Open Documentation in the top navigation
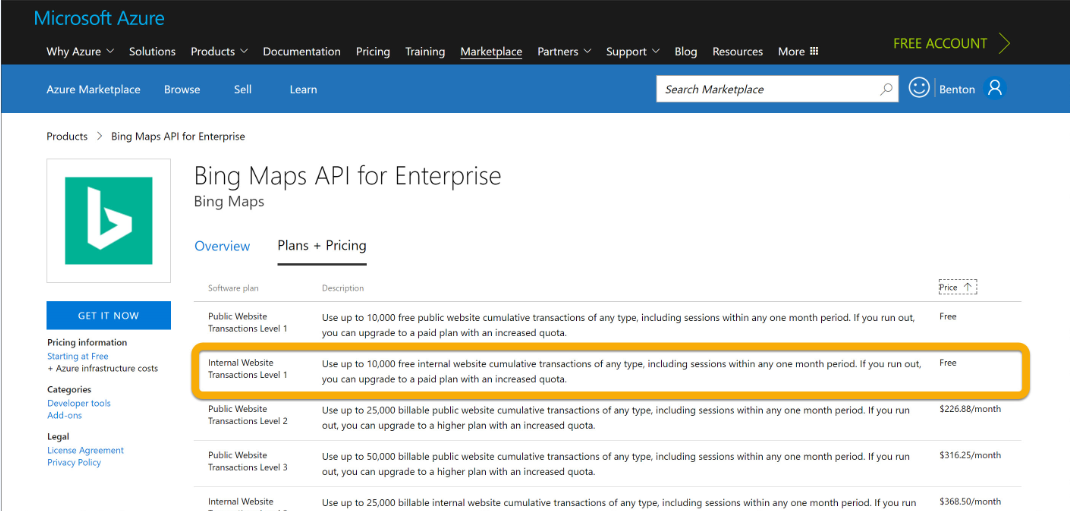 coord(302,52)
